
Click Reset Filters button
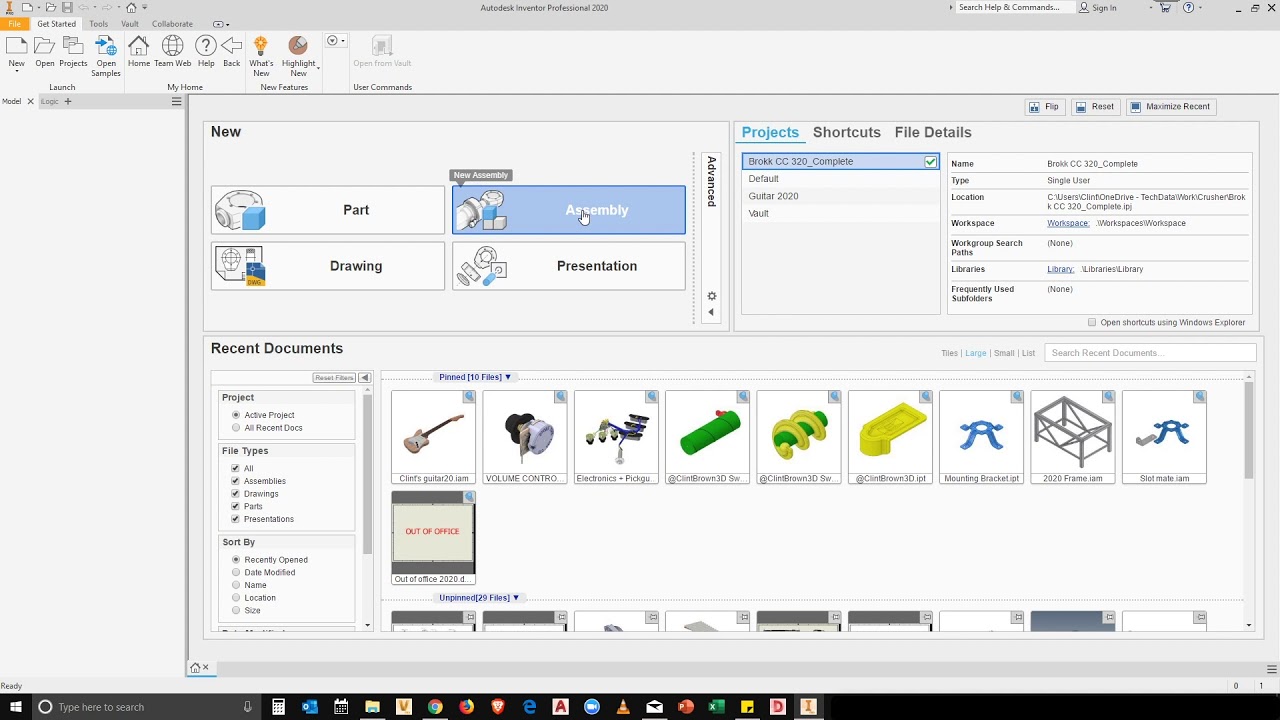[x=334, y=378]
